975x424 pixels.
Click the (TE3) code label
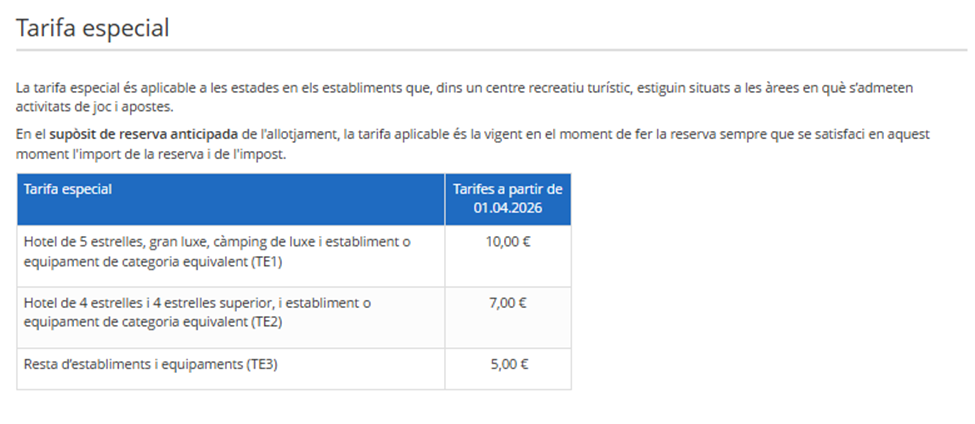tap(260, 365)
